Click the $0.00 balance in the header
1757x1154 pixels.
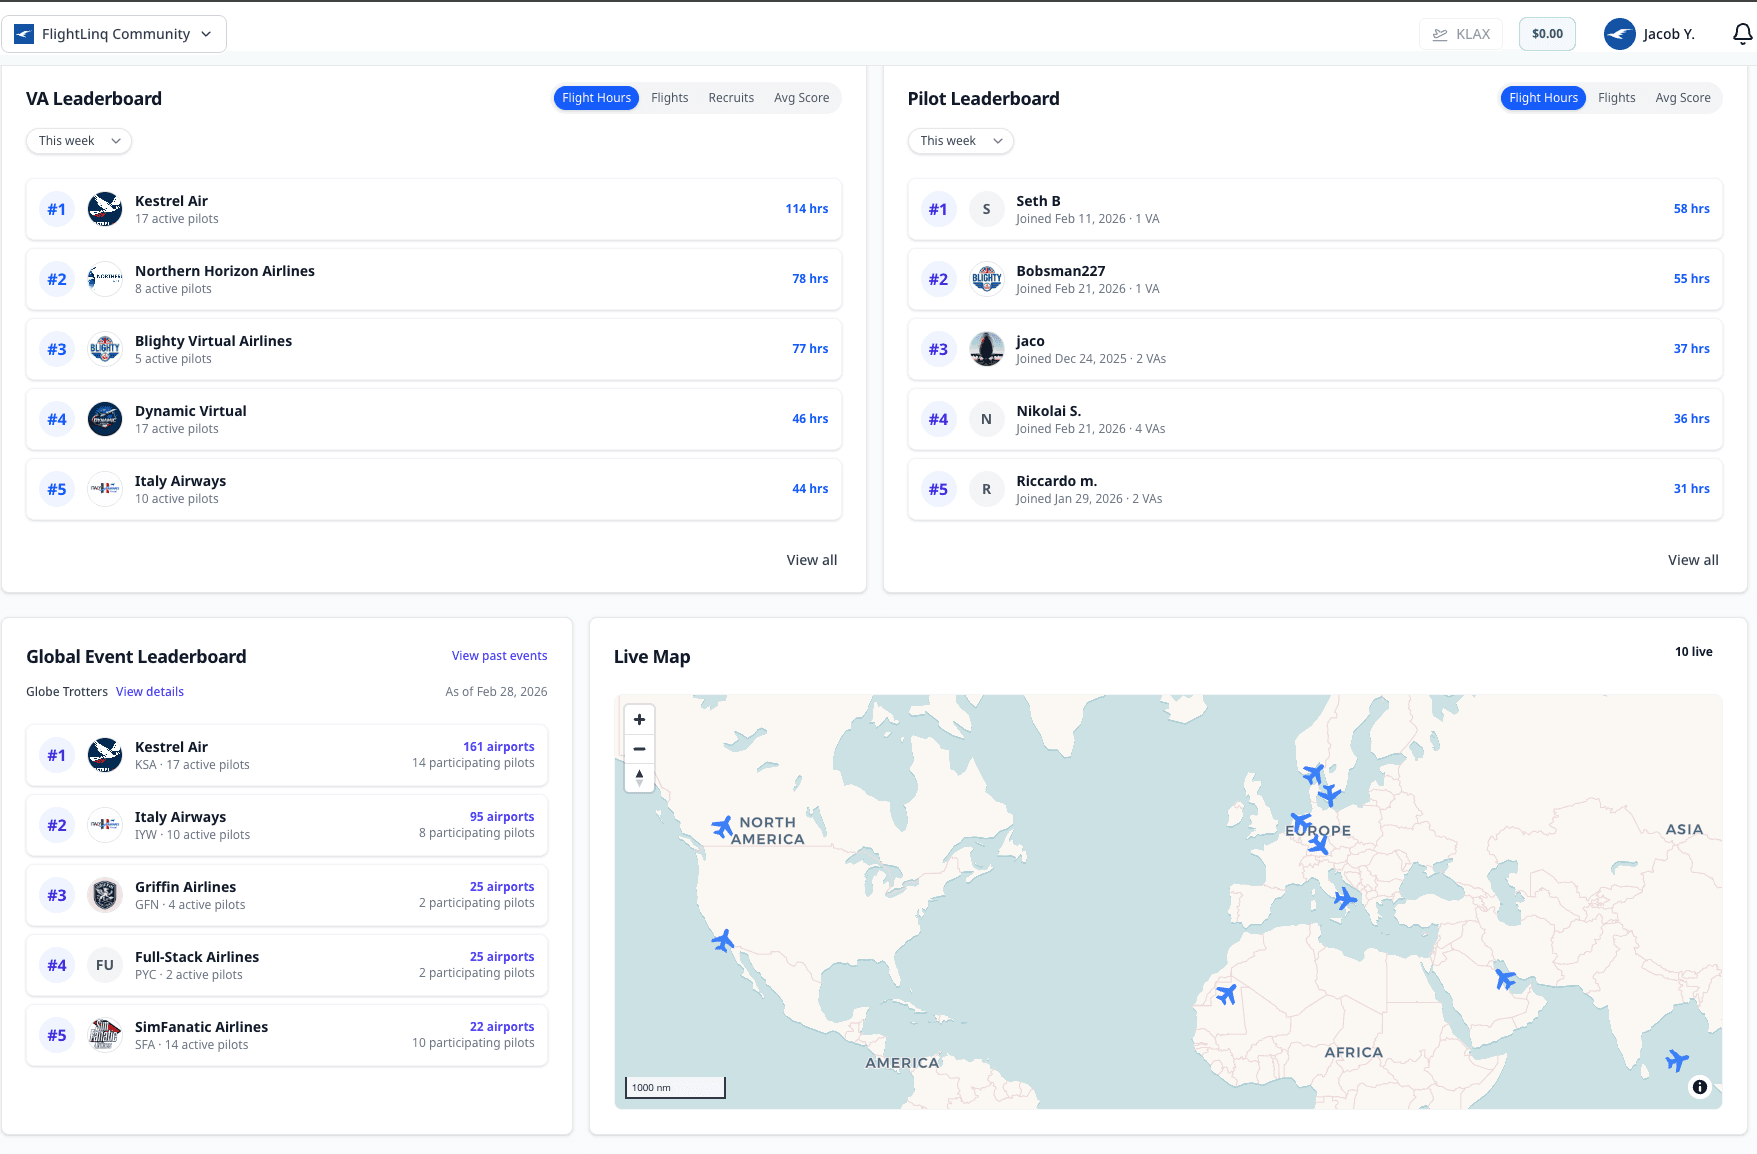pos(1547,33)
